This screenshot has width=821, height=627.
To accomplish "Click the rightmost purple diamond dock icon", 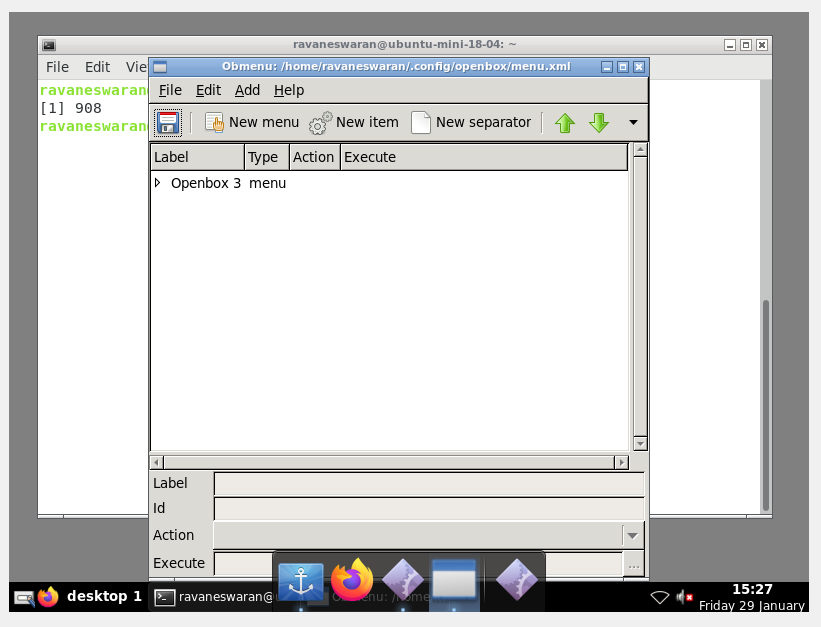I will [516, 580].
